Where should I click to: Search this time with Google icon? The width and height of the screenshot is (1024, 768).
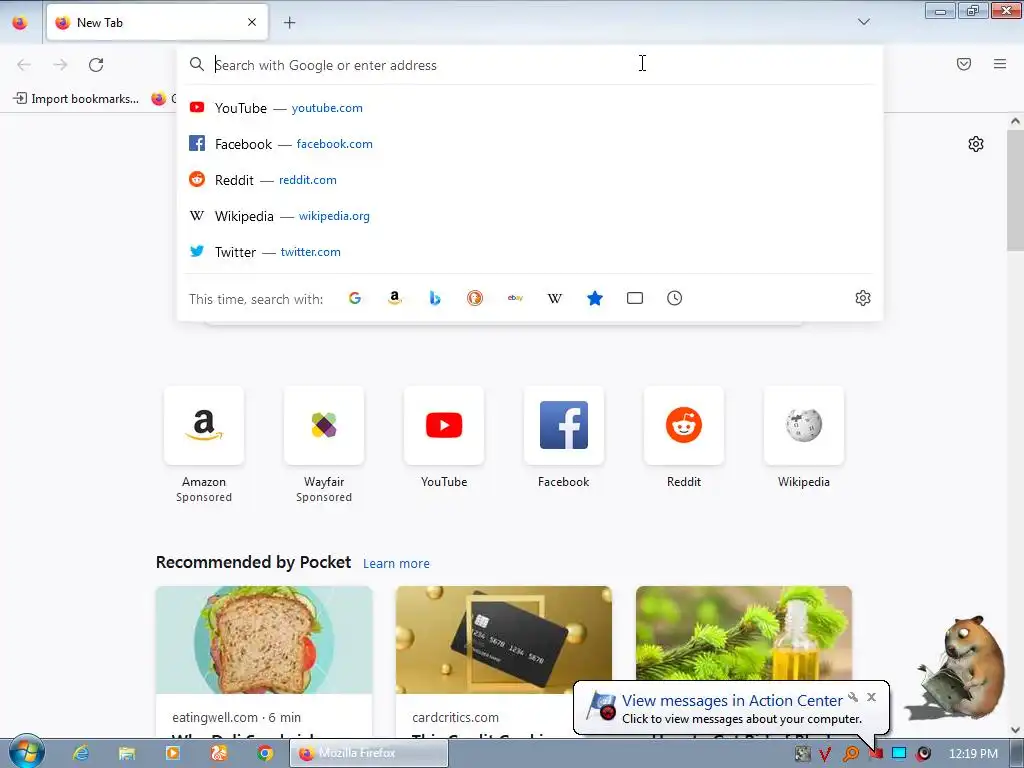click(x=355, y=298)
